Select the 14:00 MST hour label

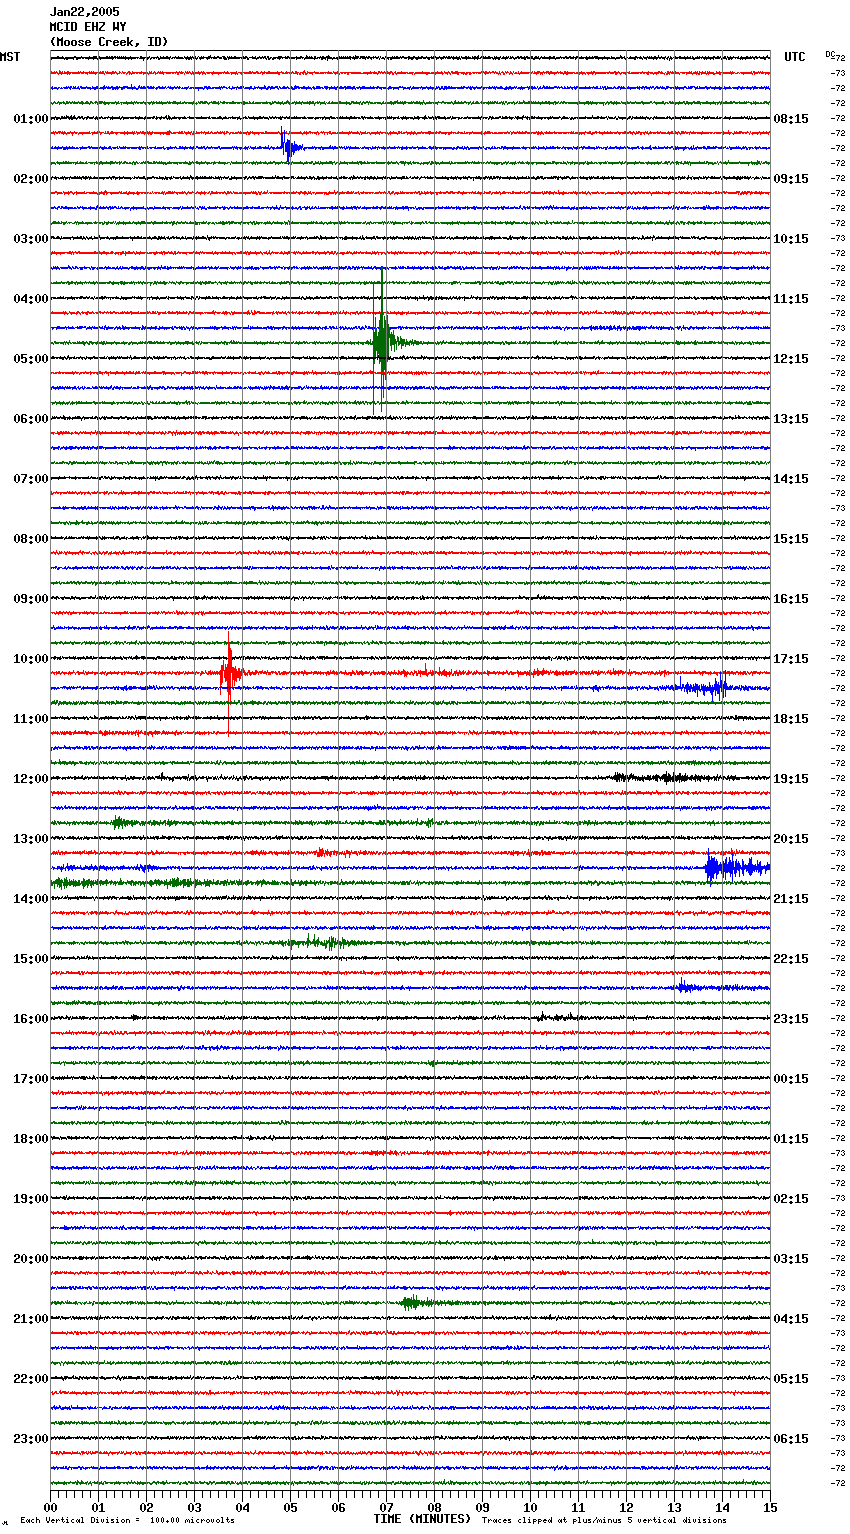pyautogui.click(x=30, y=899)
